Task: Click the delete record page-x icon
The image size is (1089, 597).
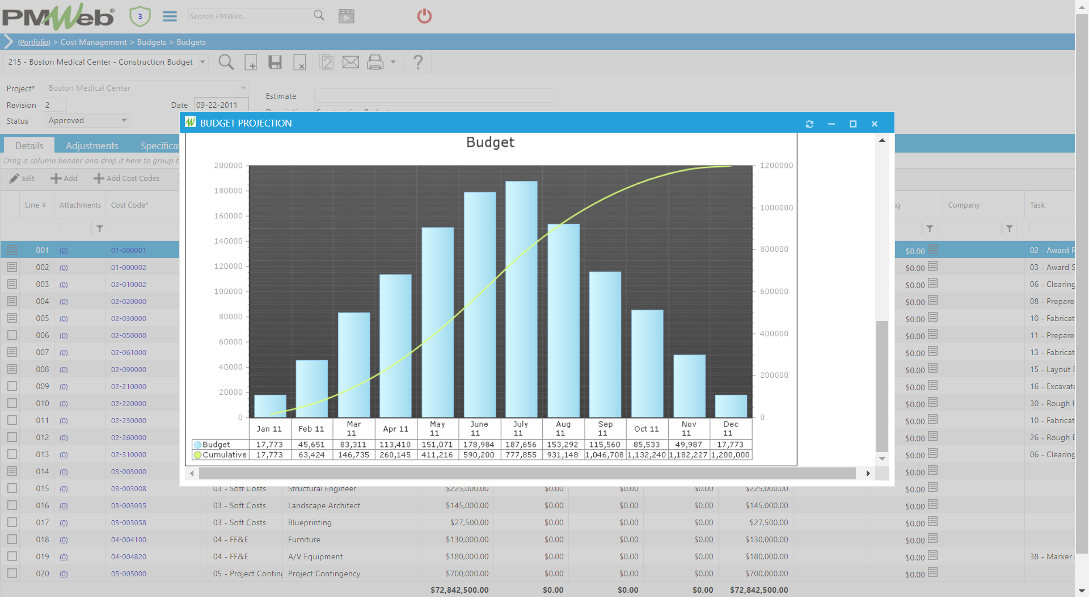Action: pyautogui.click(x=299, y=62)
